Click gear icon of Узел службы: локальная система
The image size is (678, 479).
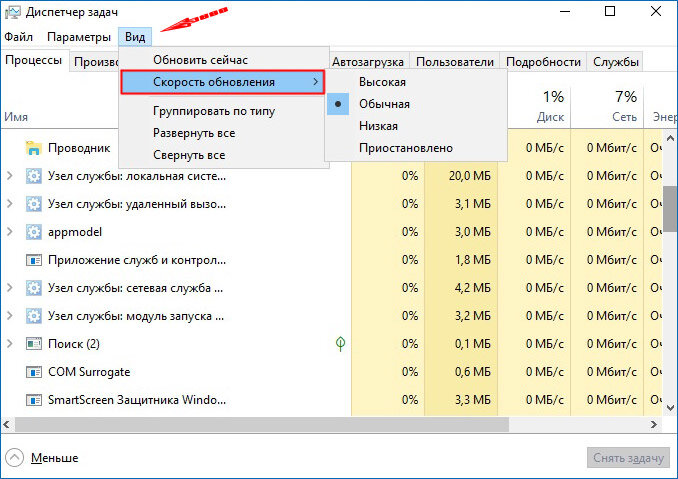tap(34, 176)
